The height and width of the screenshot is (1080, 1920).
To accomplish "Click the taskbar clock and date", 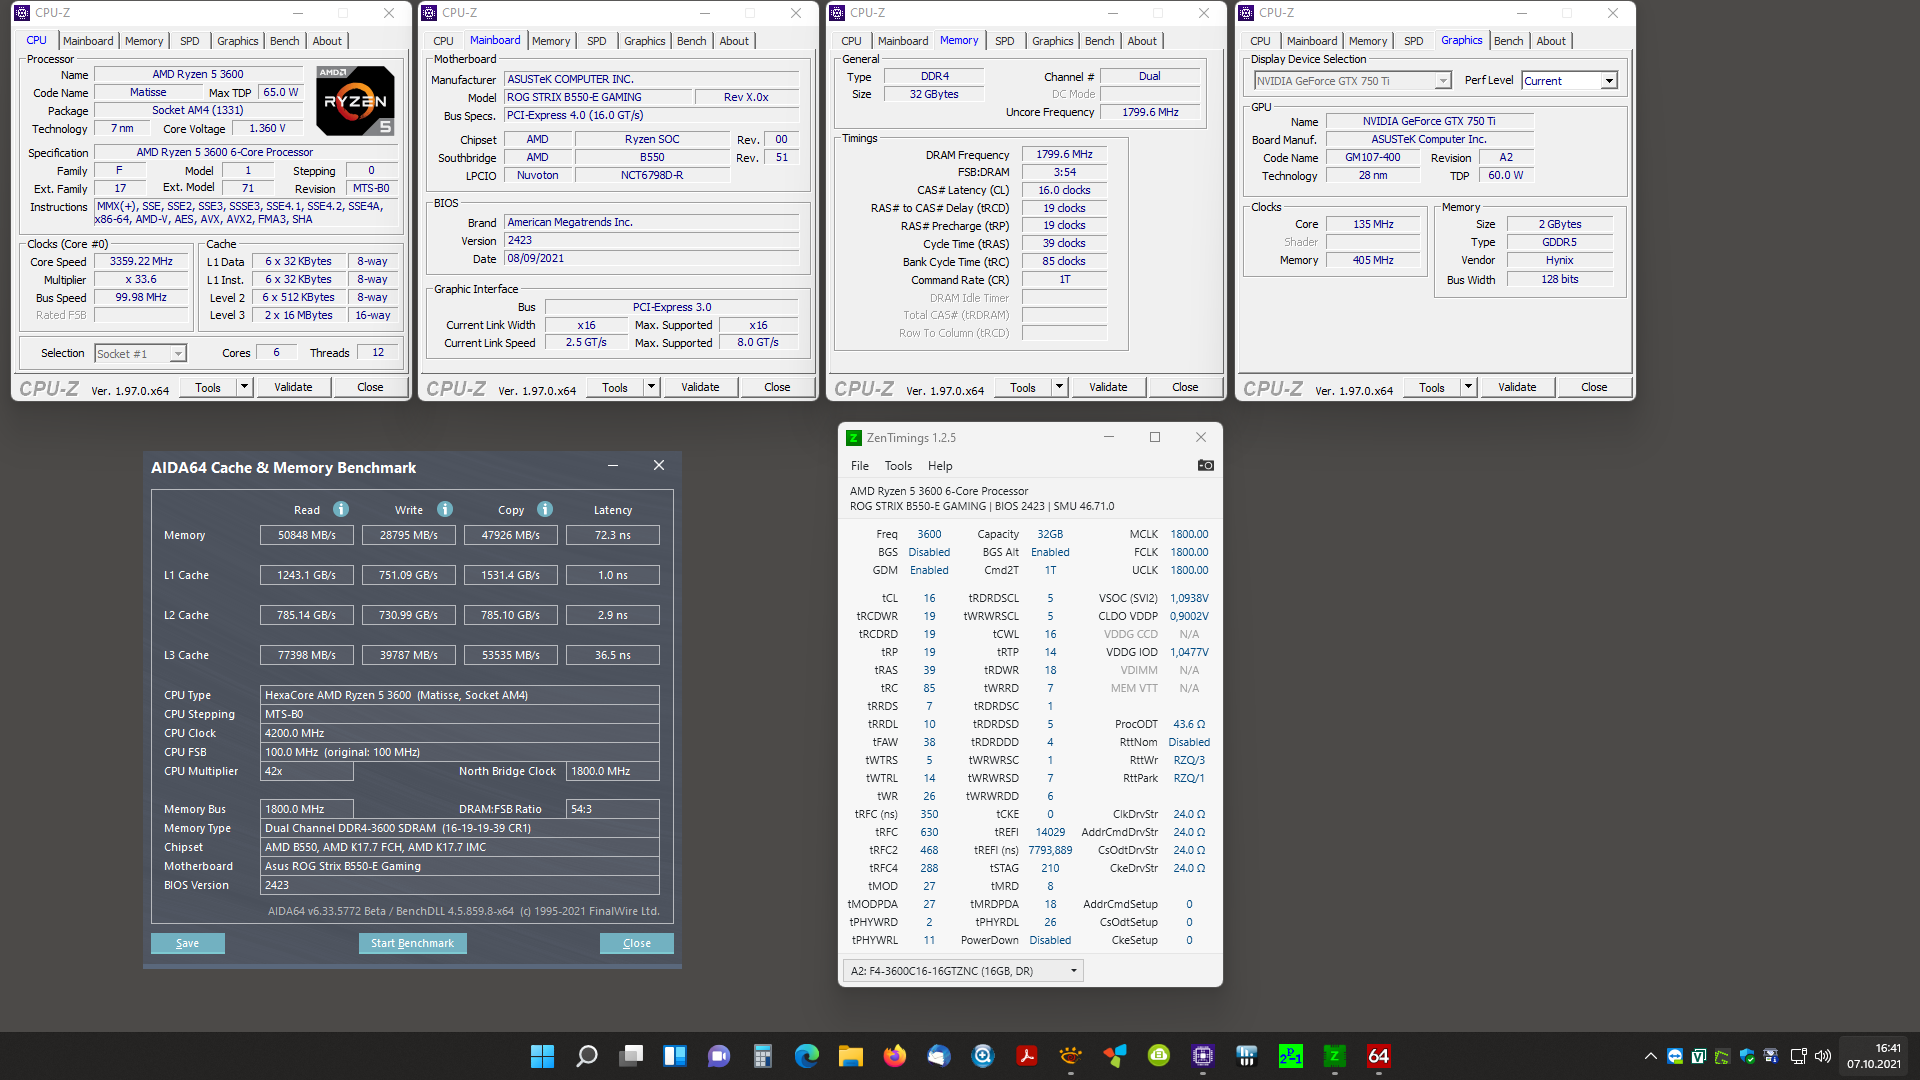I will click(x=1873, y=1056).
